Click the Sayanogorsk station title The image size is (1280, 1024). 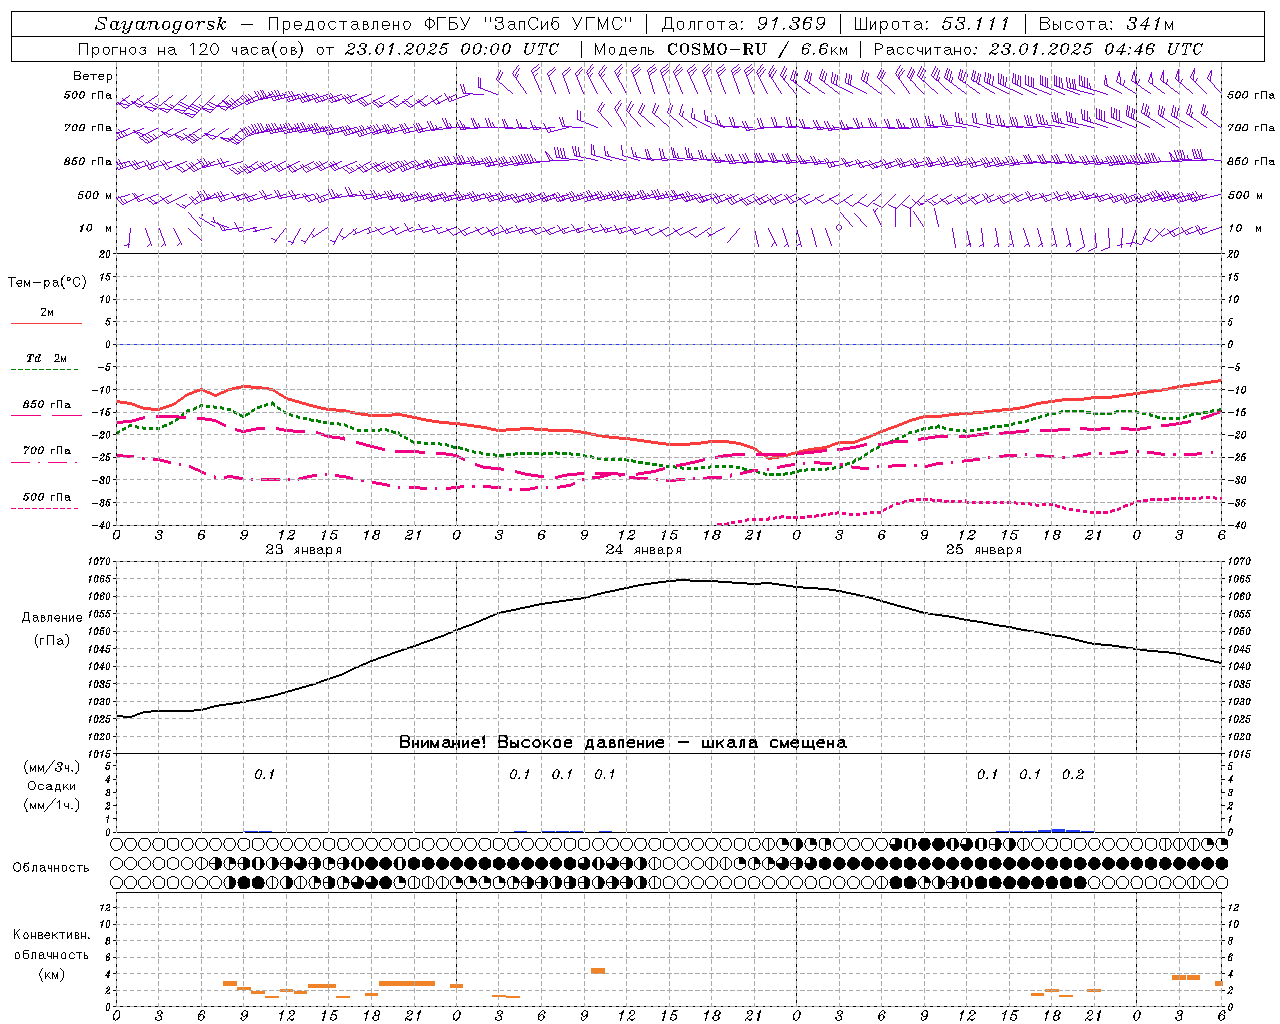161,24
